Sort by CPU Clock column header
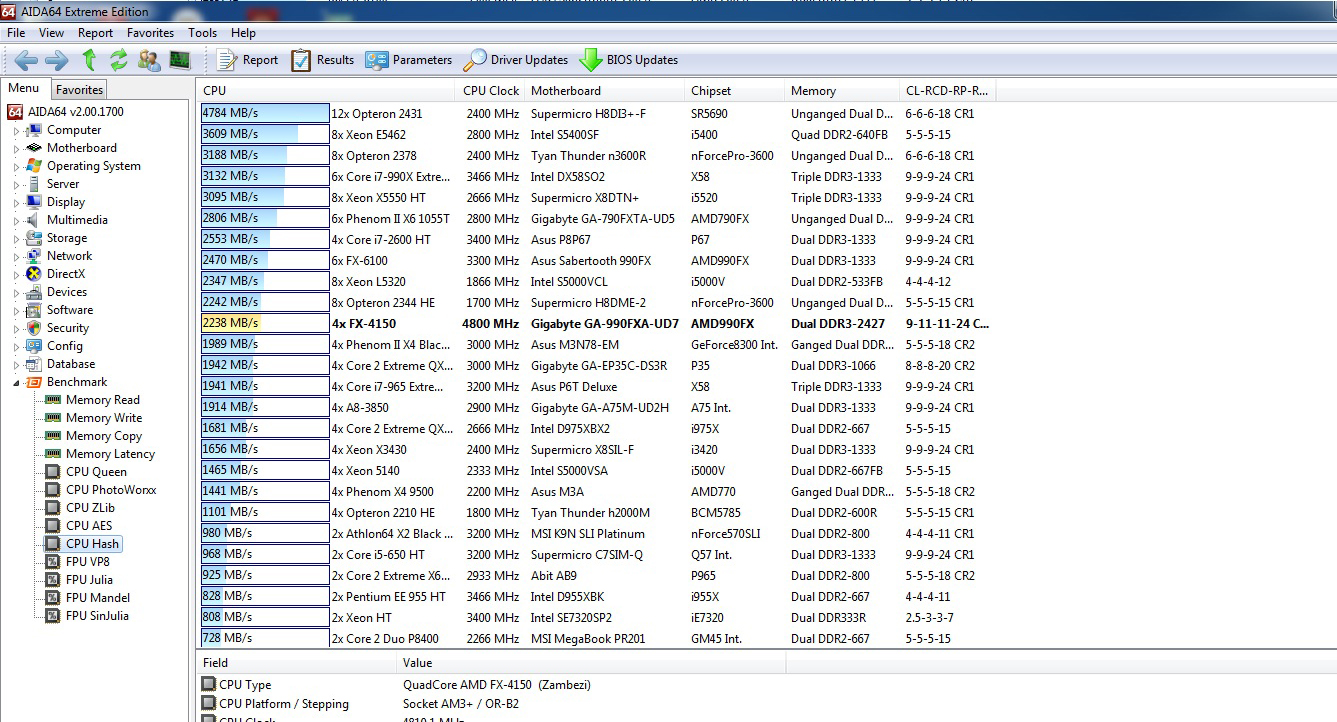Screen dimensions: 1337x722 click(491, 91)
